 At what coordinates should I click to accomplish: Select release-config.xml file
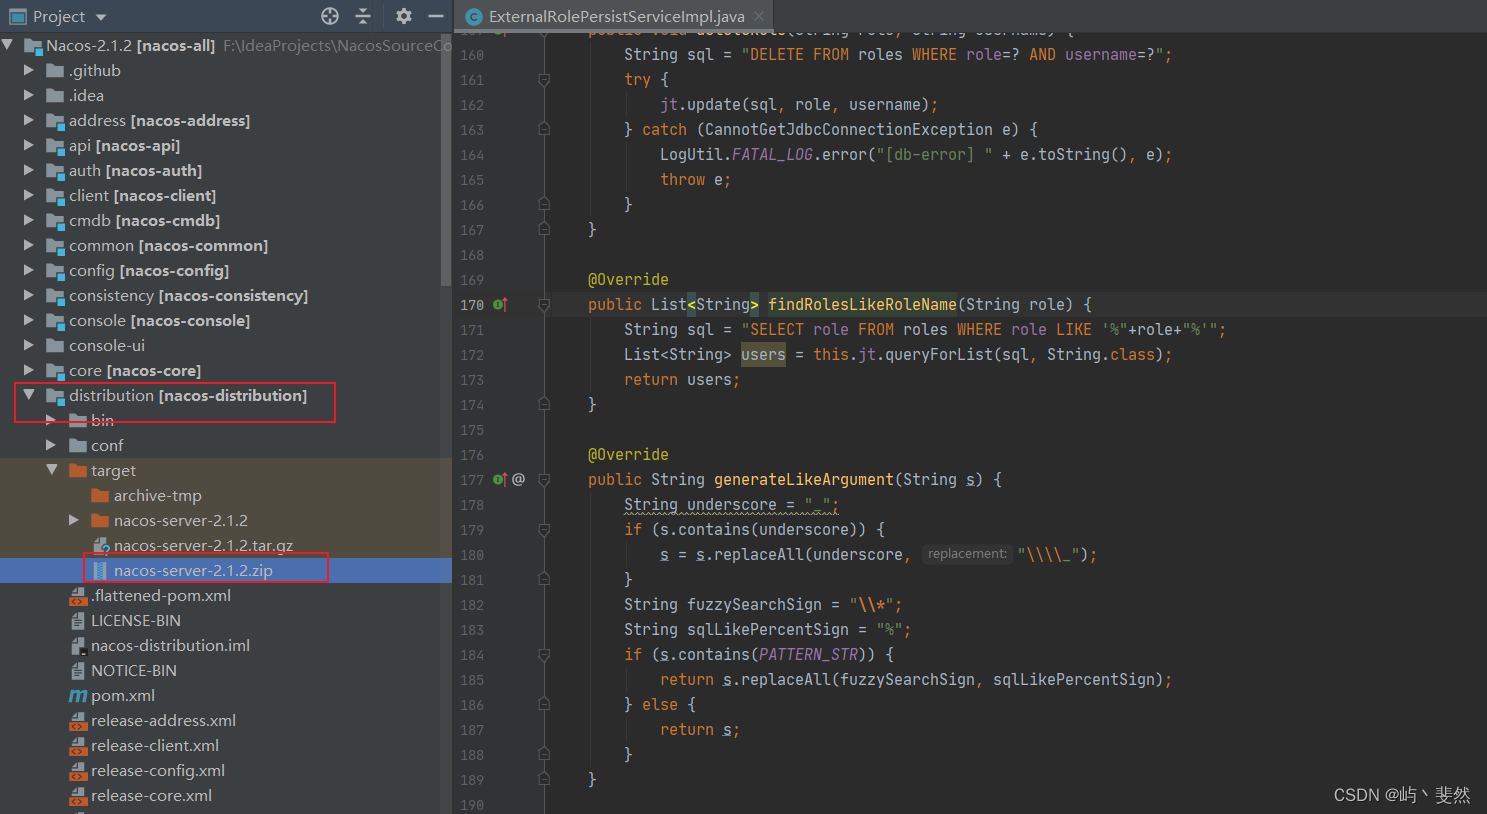pos(158,770)
